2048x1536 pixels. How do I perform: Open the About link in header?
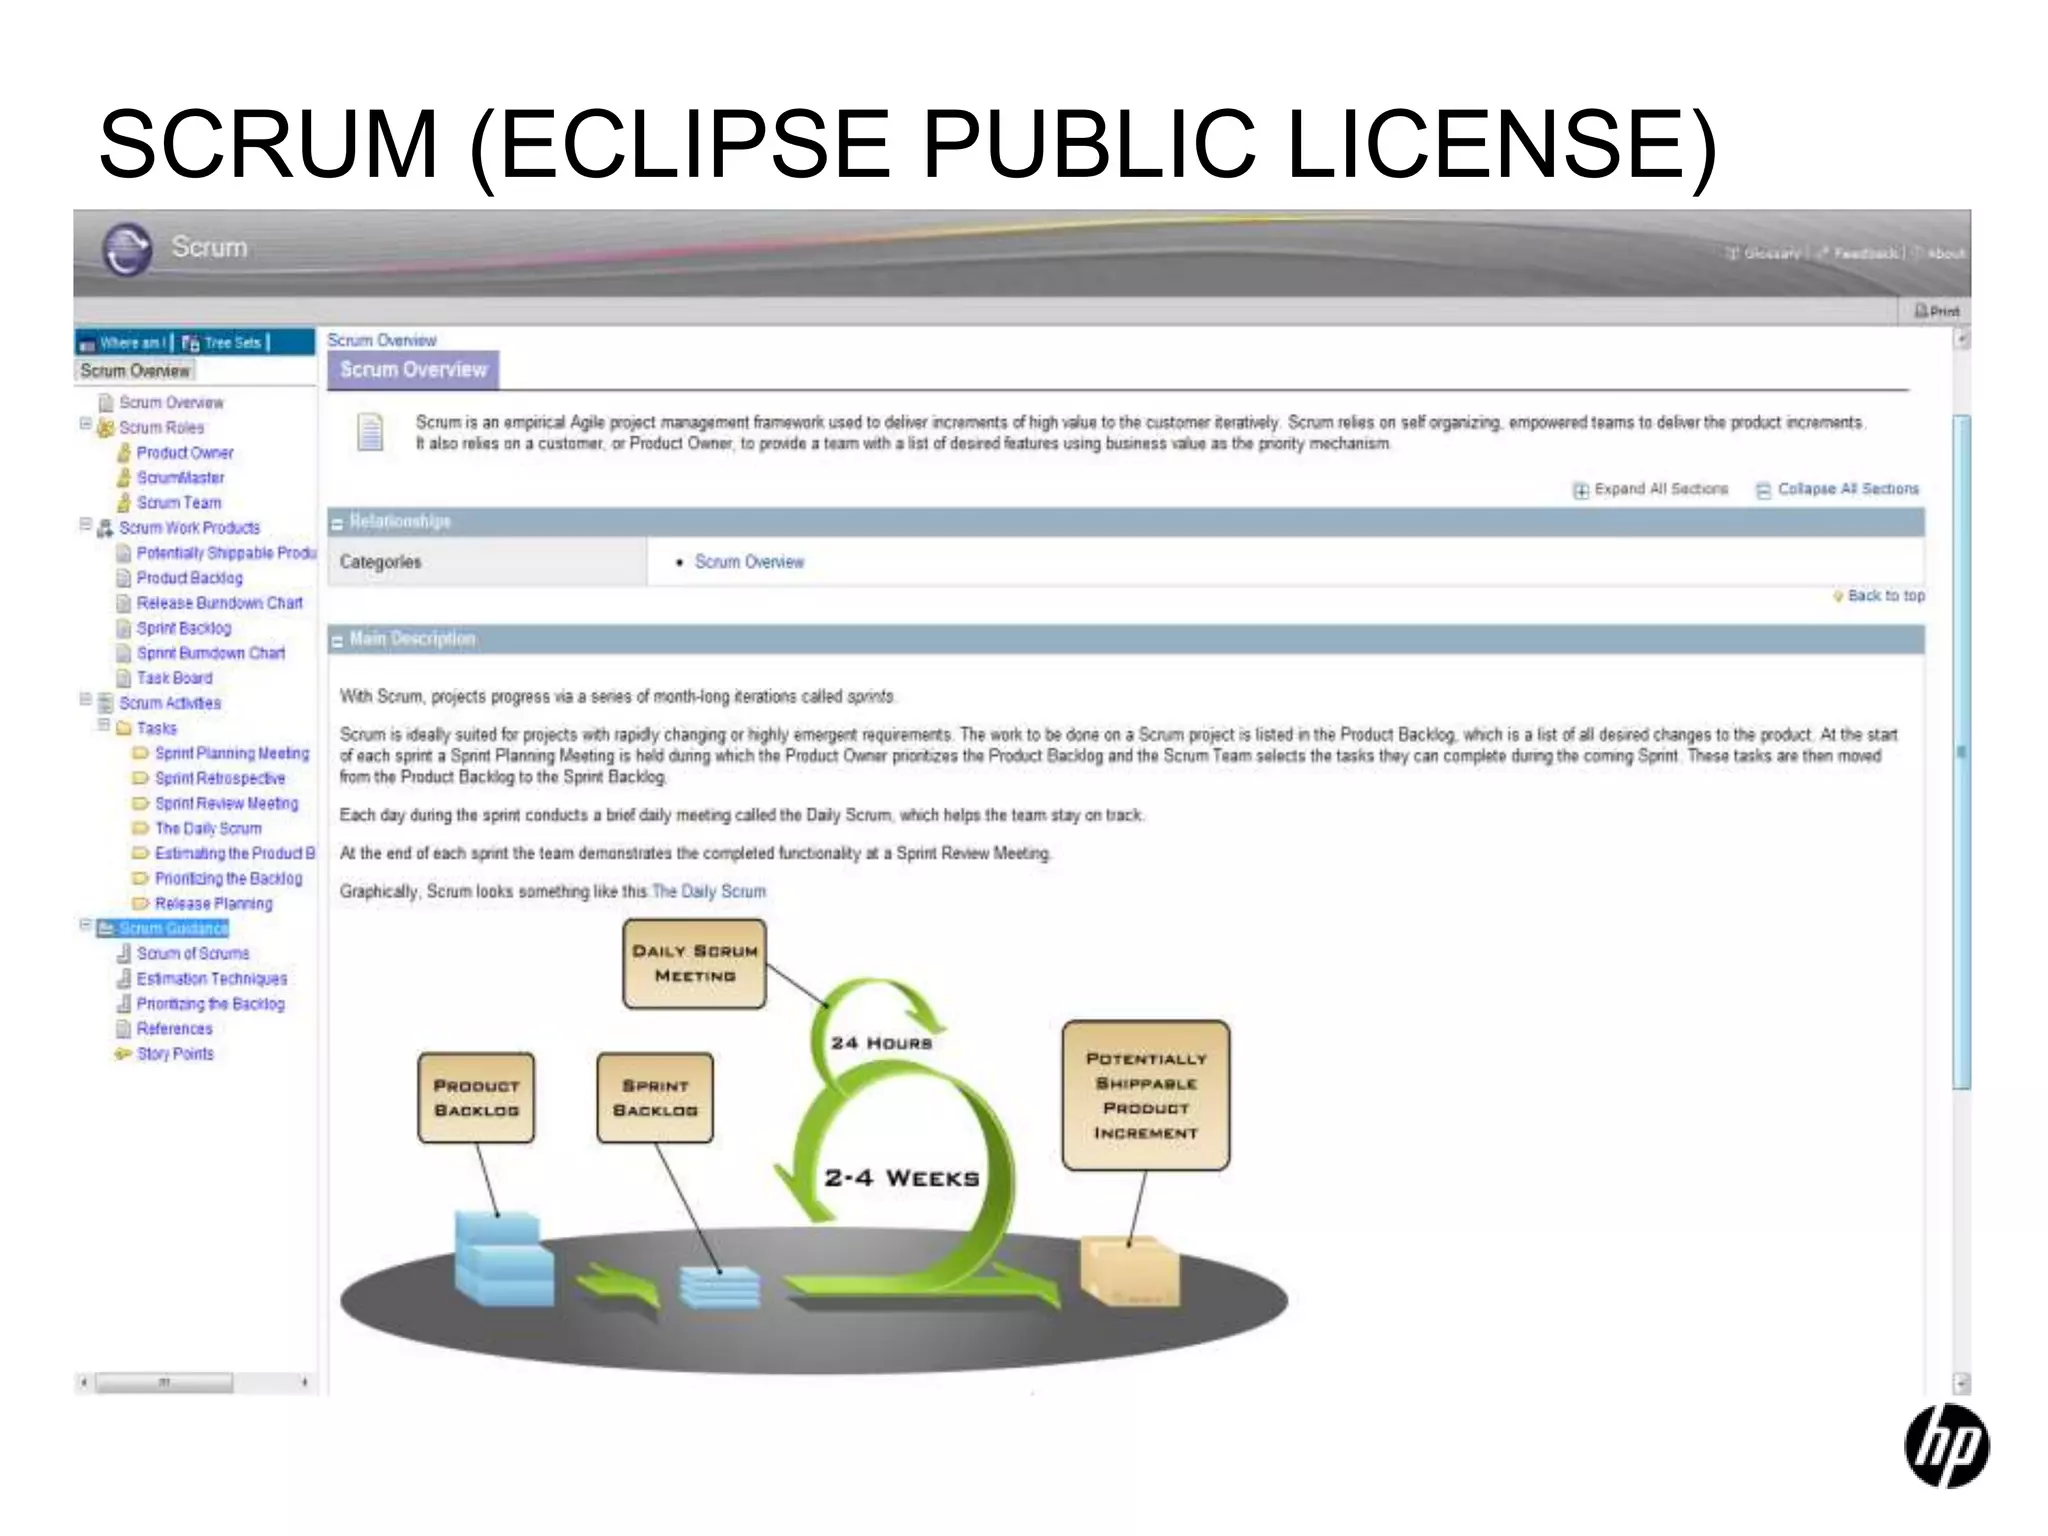pos(1940,253)
